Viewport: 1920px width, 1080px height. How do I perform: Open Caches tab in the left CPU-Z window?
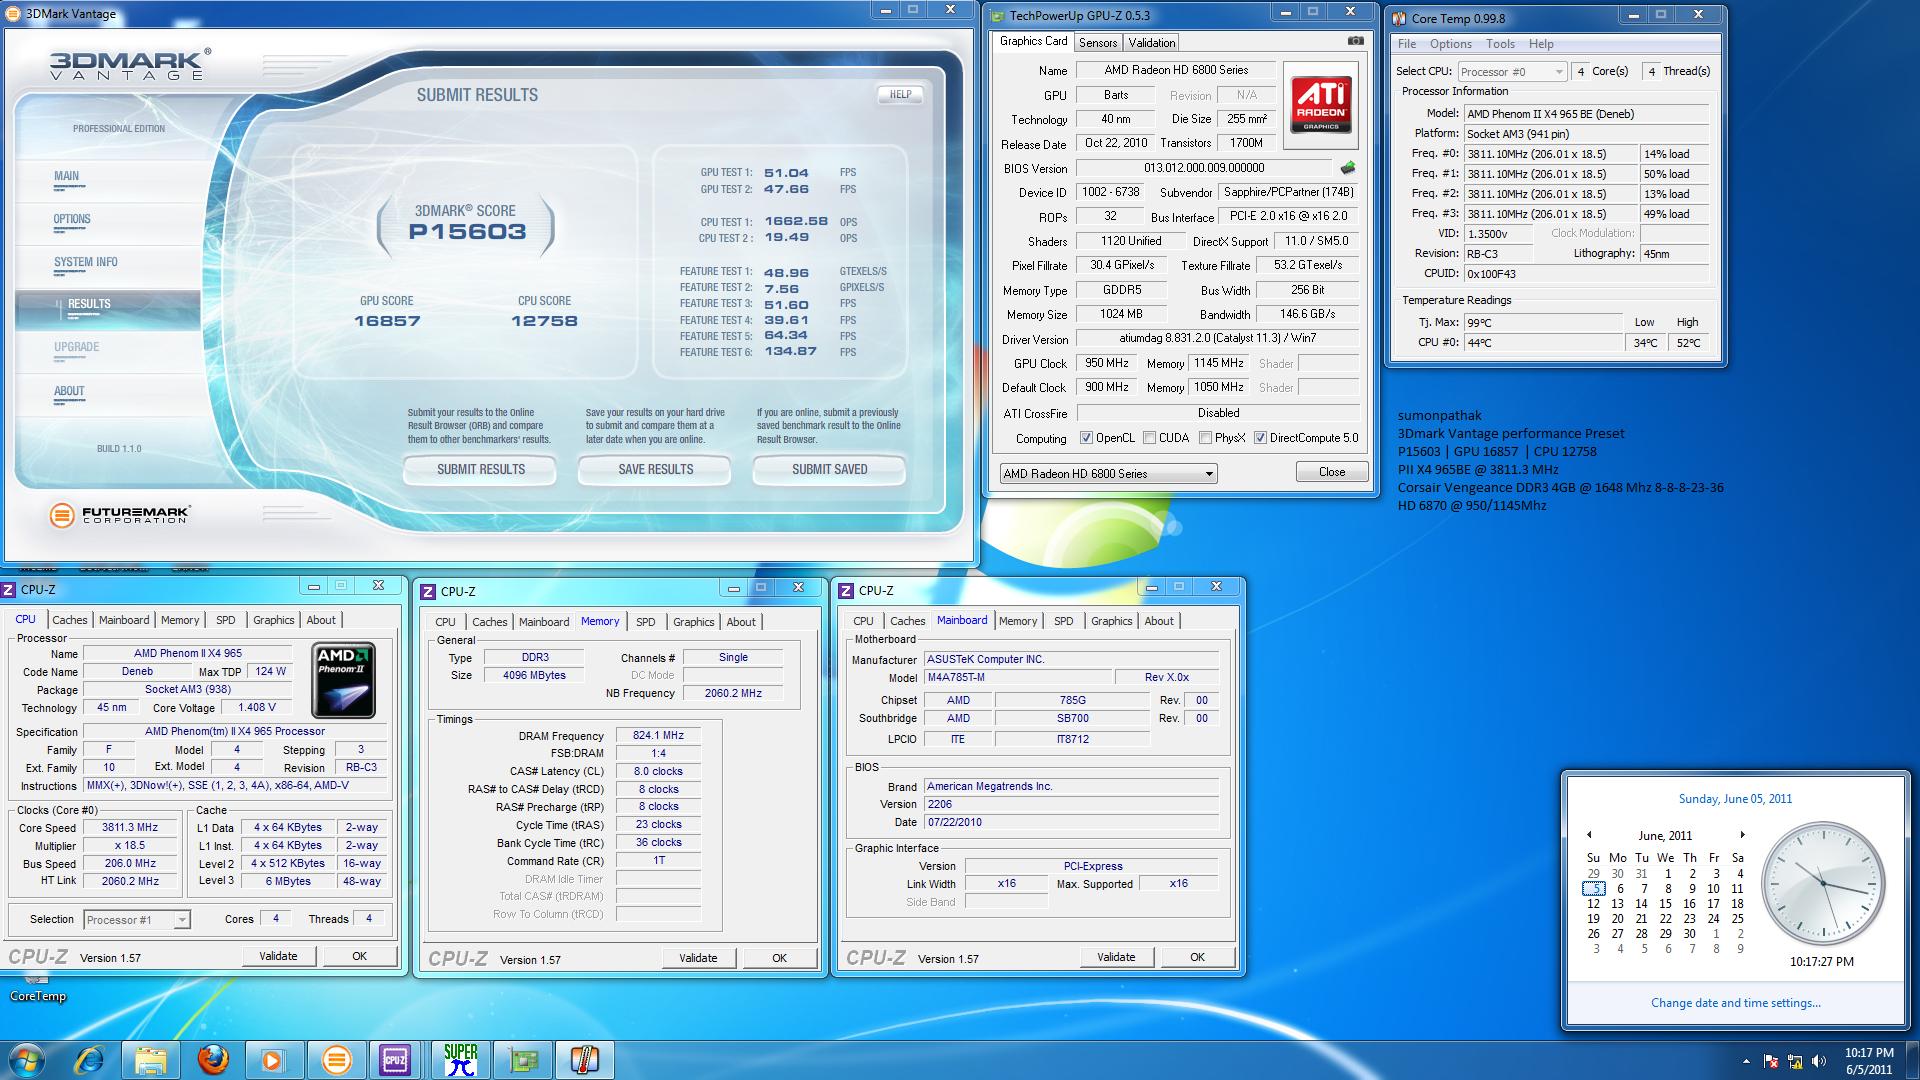[x=70, y=620]
